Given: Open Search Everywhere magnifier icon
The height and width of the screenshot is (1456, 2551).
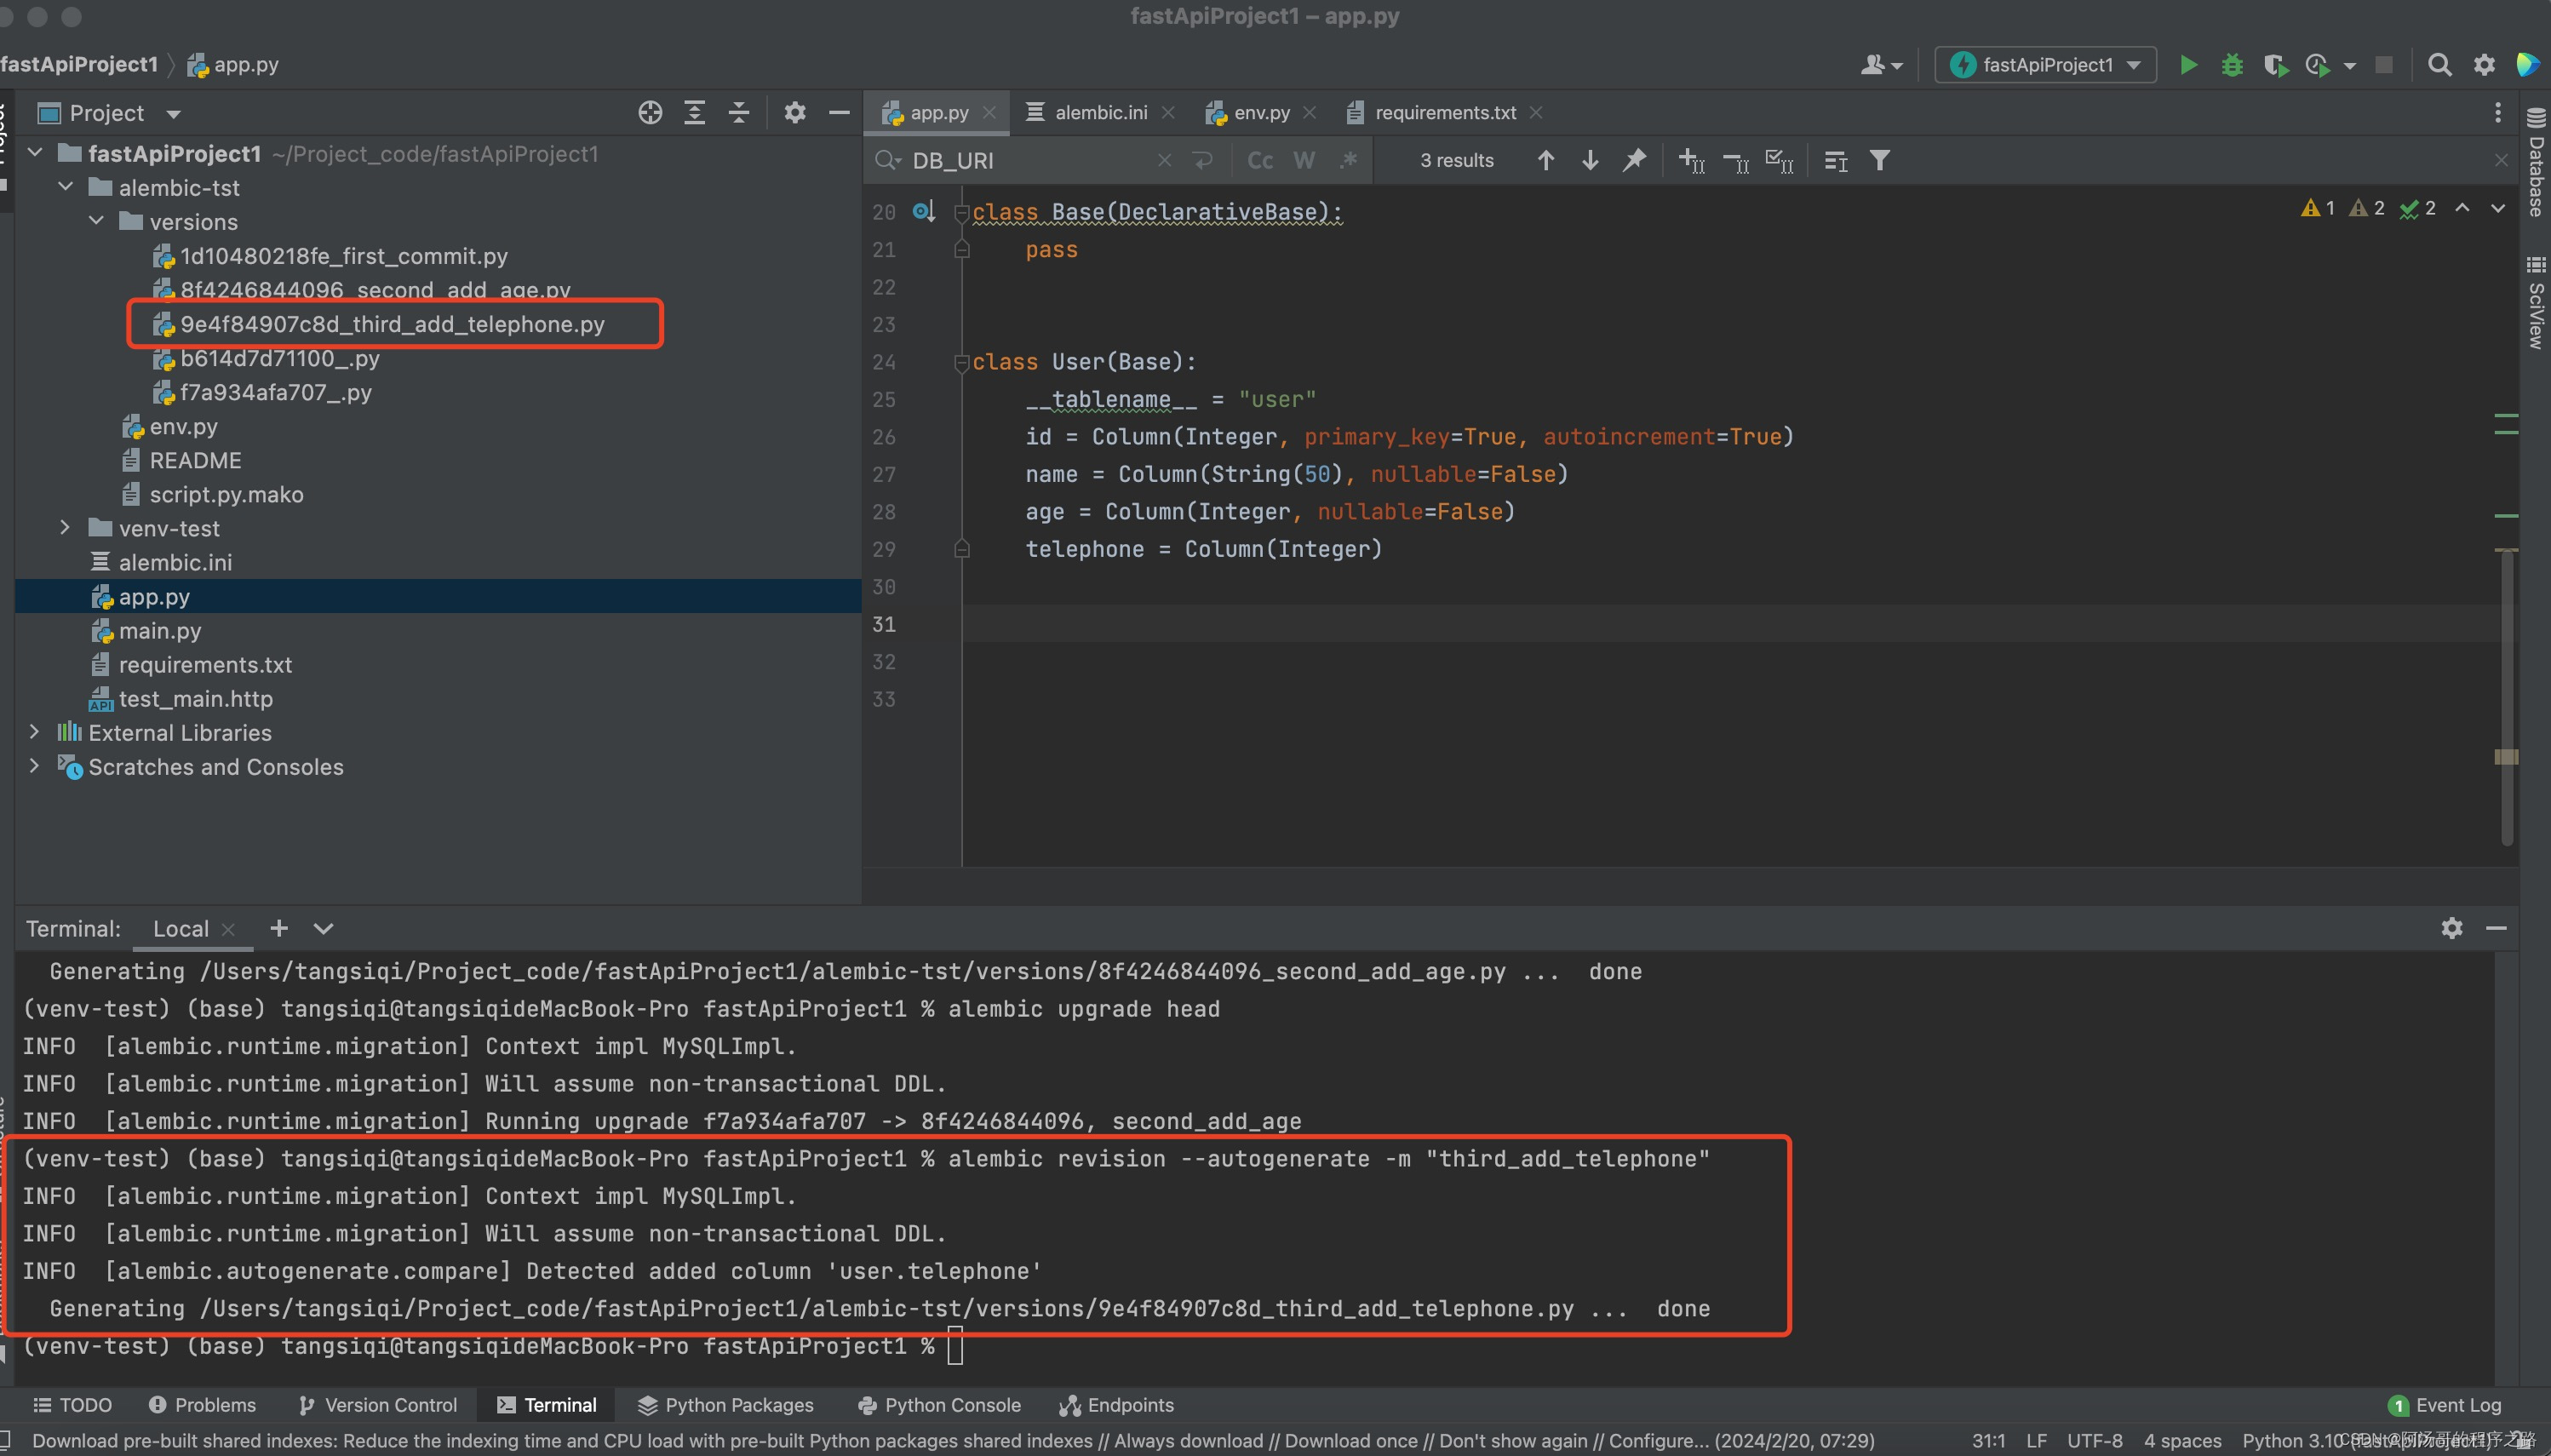Looking at the screenshot, I should [2440, 65].
